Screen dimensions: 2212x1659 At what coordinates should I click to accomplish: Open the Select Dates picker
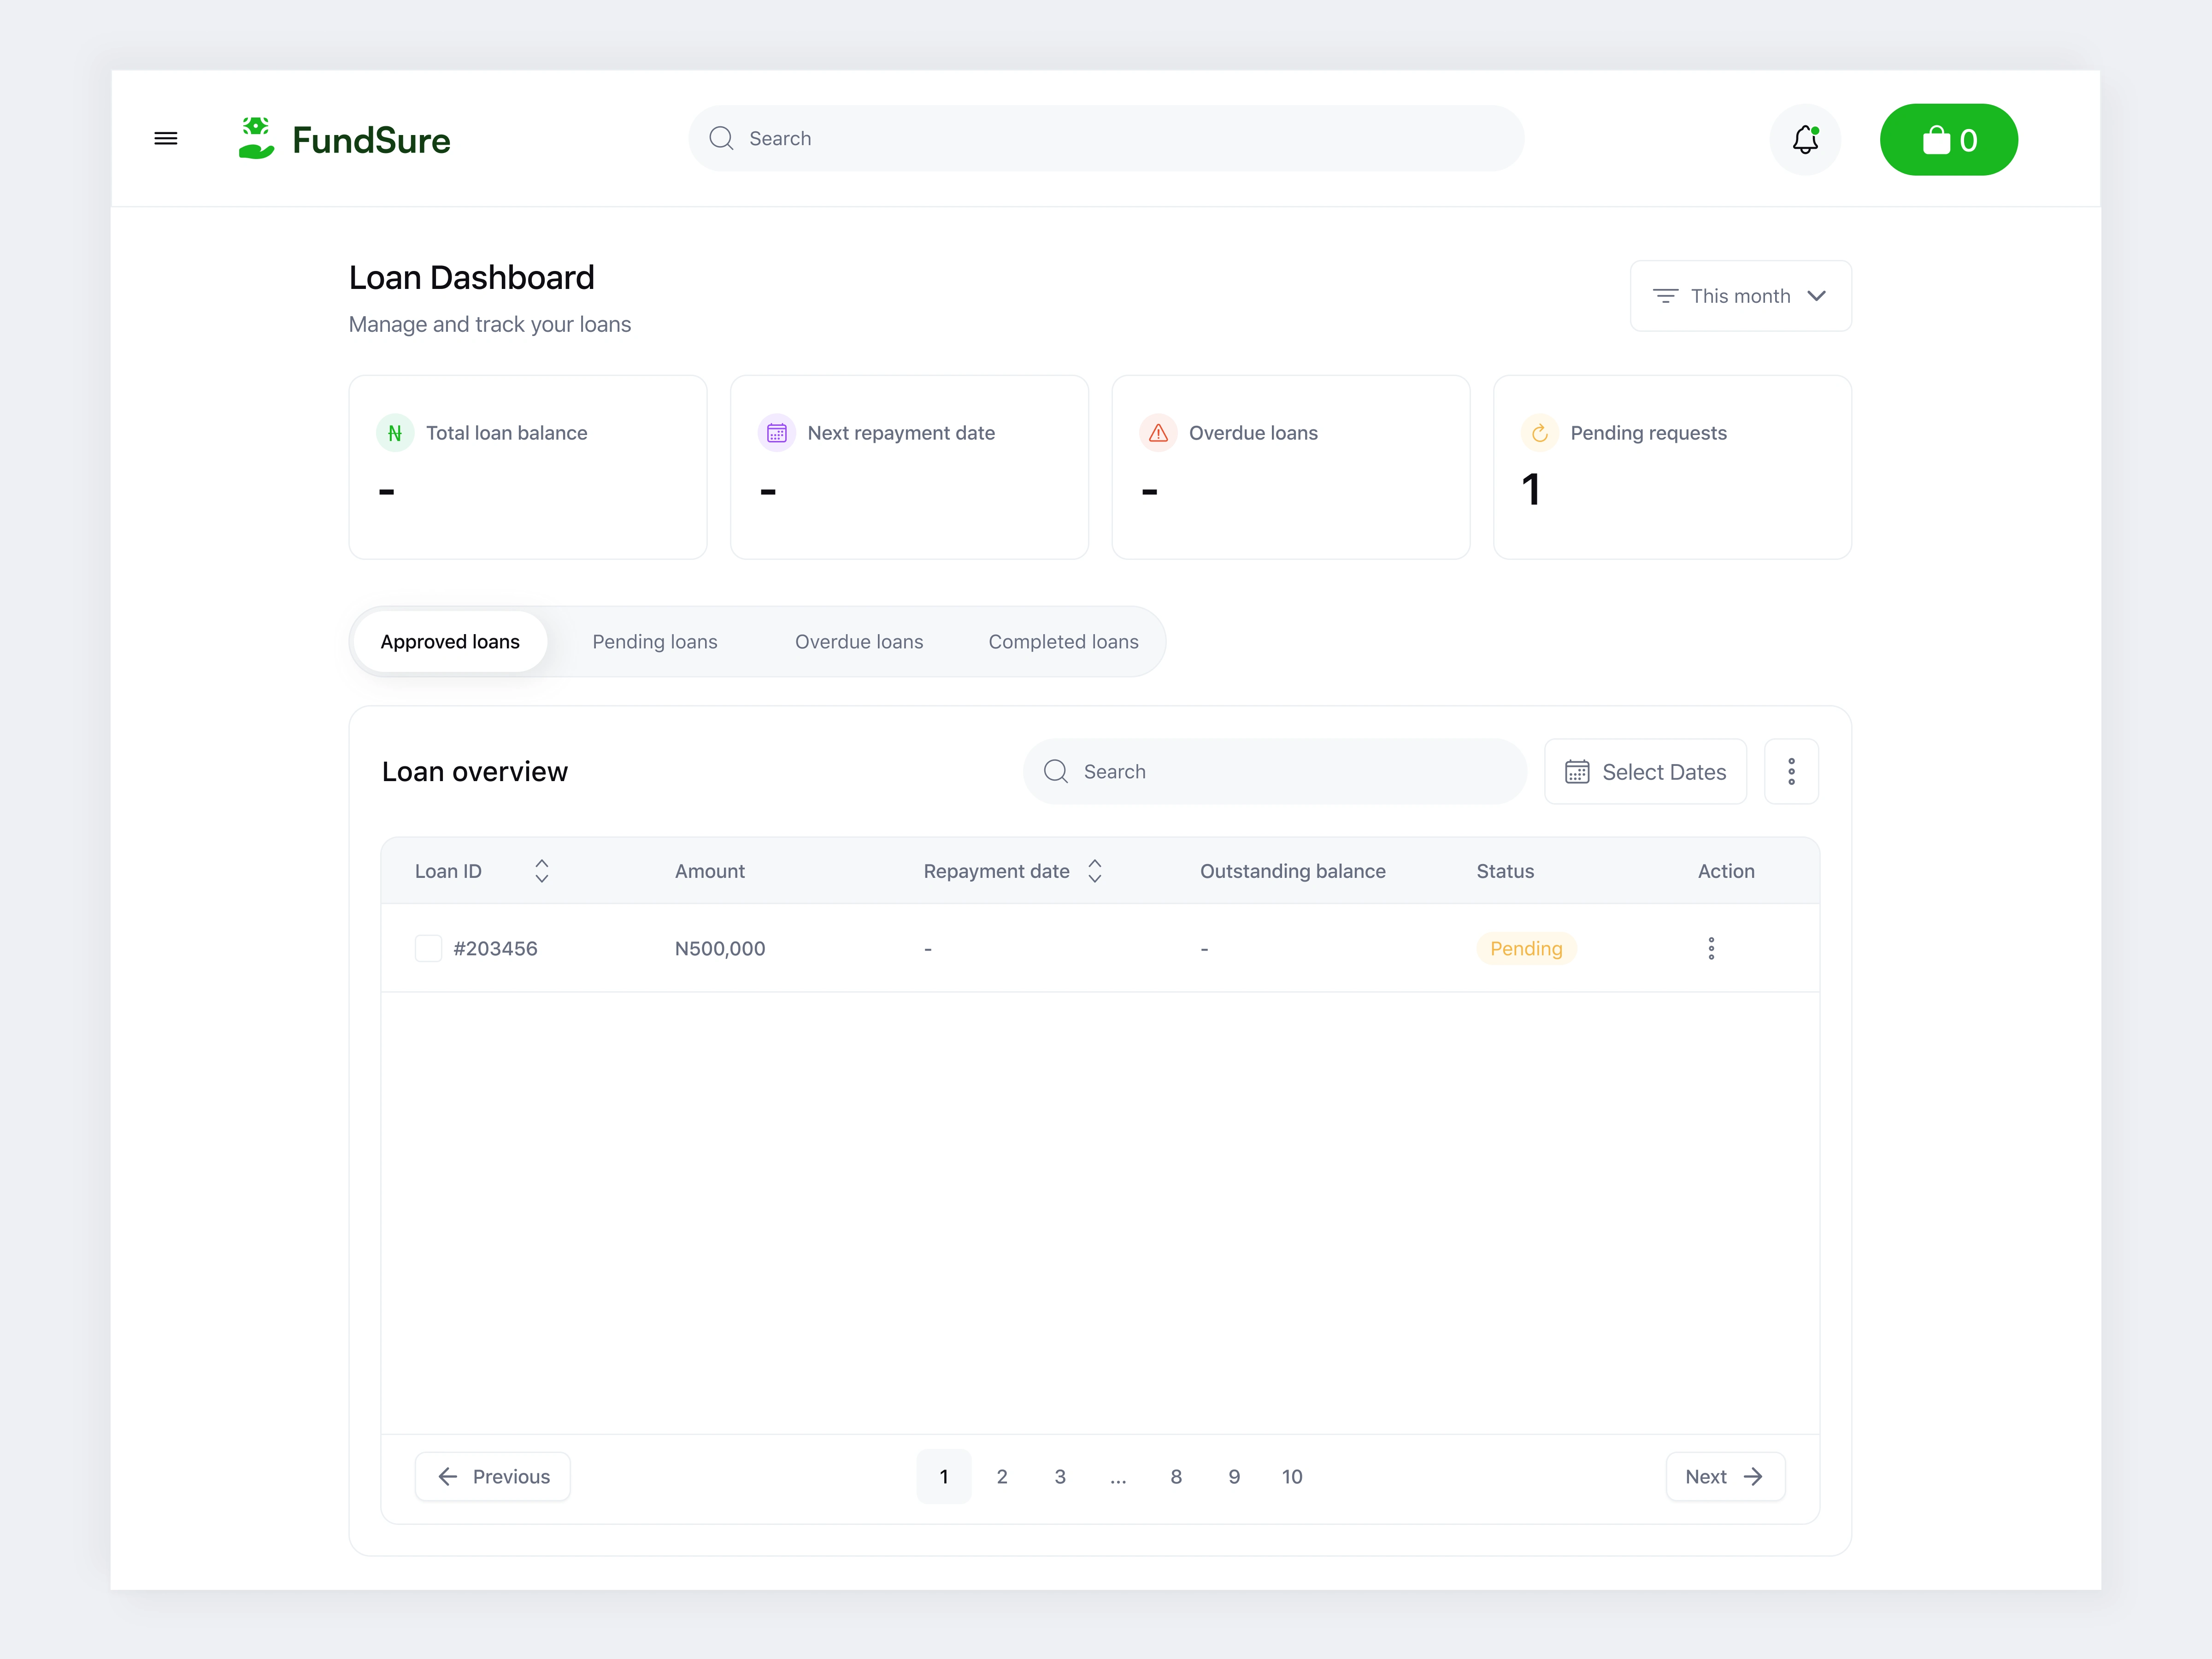pyautogui.click(x=1645, y=771)
